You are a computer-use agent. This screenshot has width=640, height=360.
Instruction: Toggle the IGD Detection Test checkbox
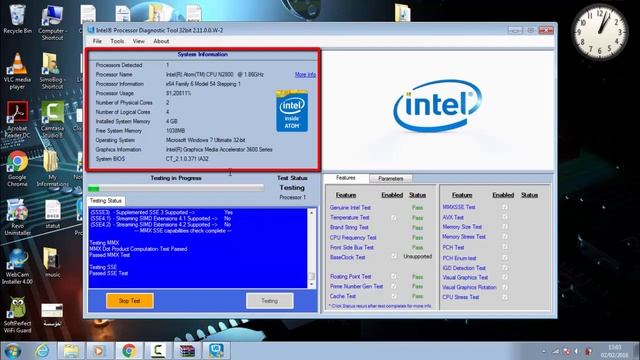(505, 268)
